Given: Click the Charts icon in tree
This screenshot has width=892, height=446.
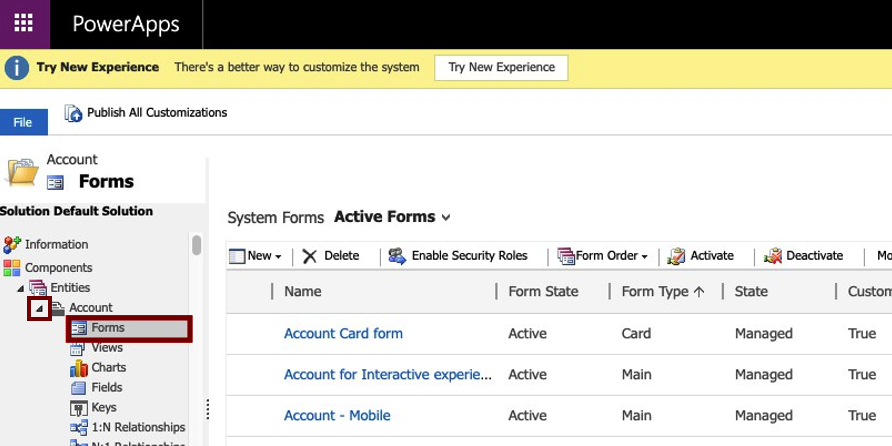Looking at the screenshot, I should click(x=79, y=368).
